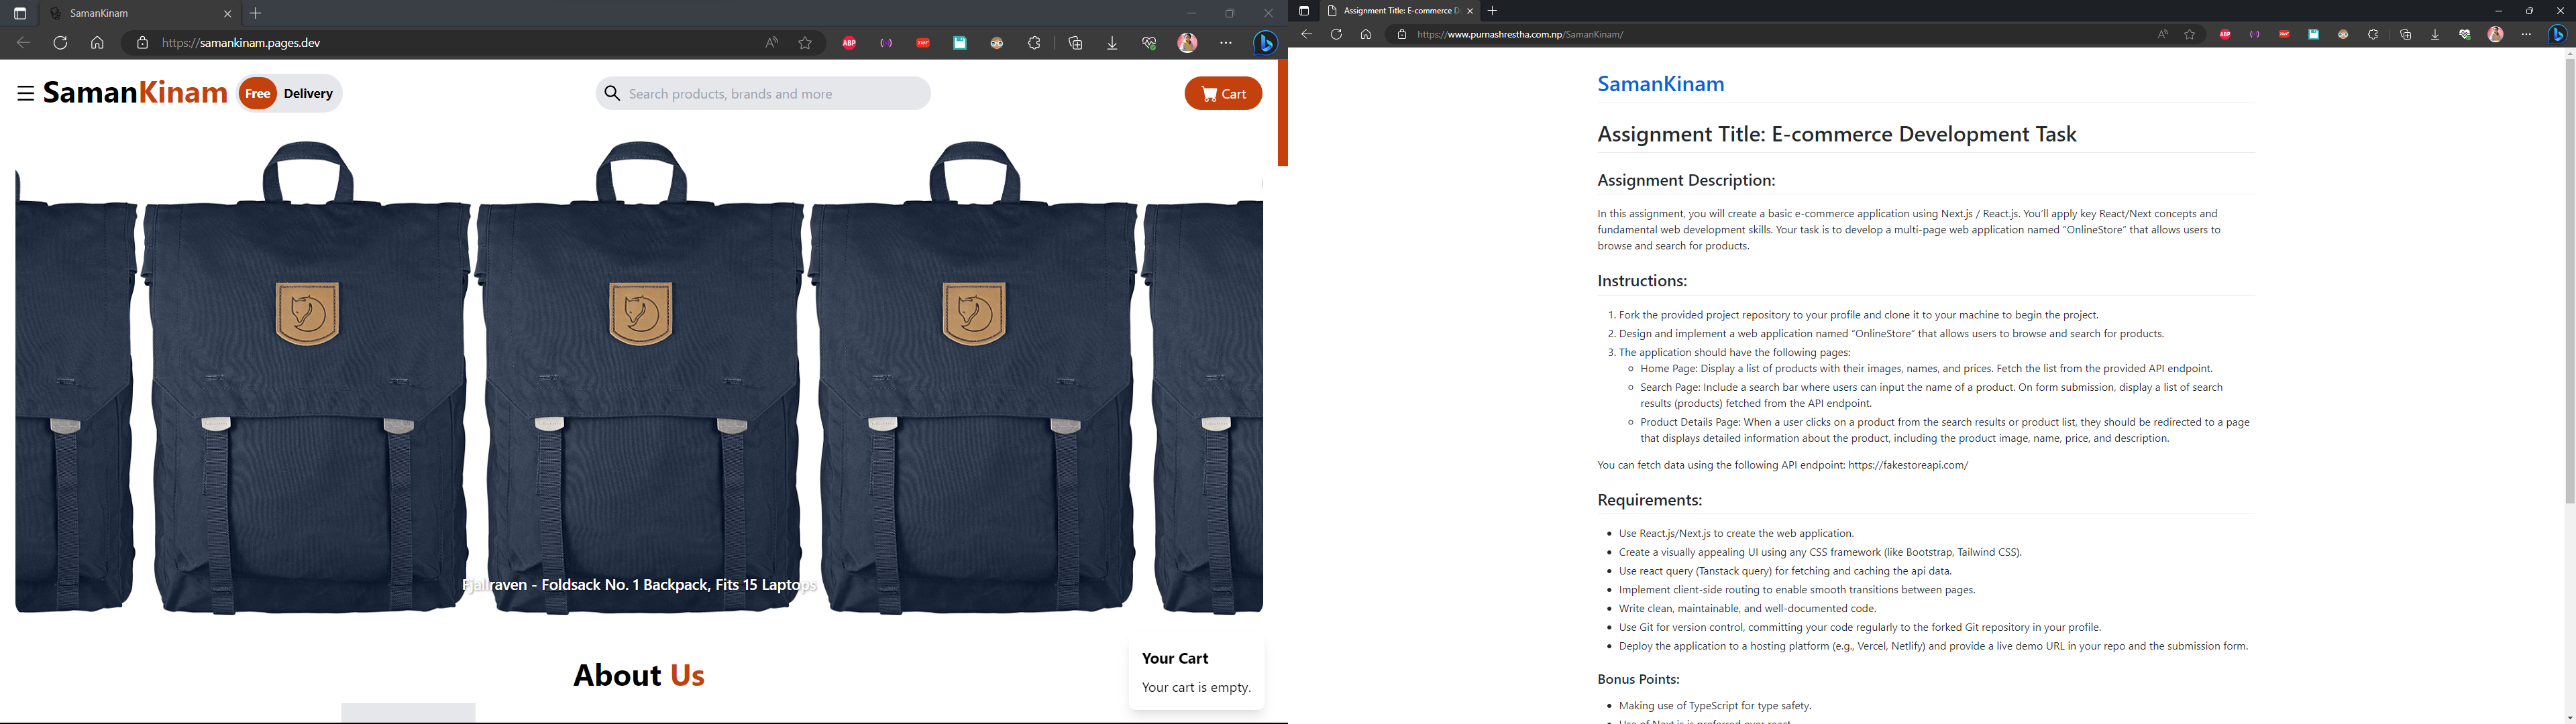Screen dimensions: 2576x724
Task: Click the Fjallraven backpack carousel image
Action: tap(640, 380)
